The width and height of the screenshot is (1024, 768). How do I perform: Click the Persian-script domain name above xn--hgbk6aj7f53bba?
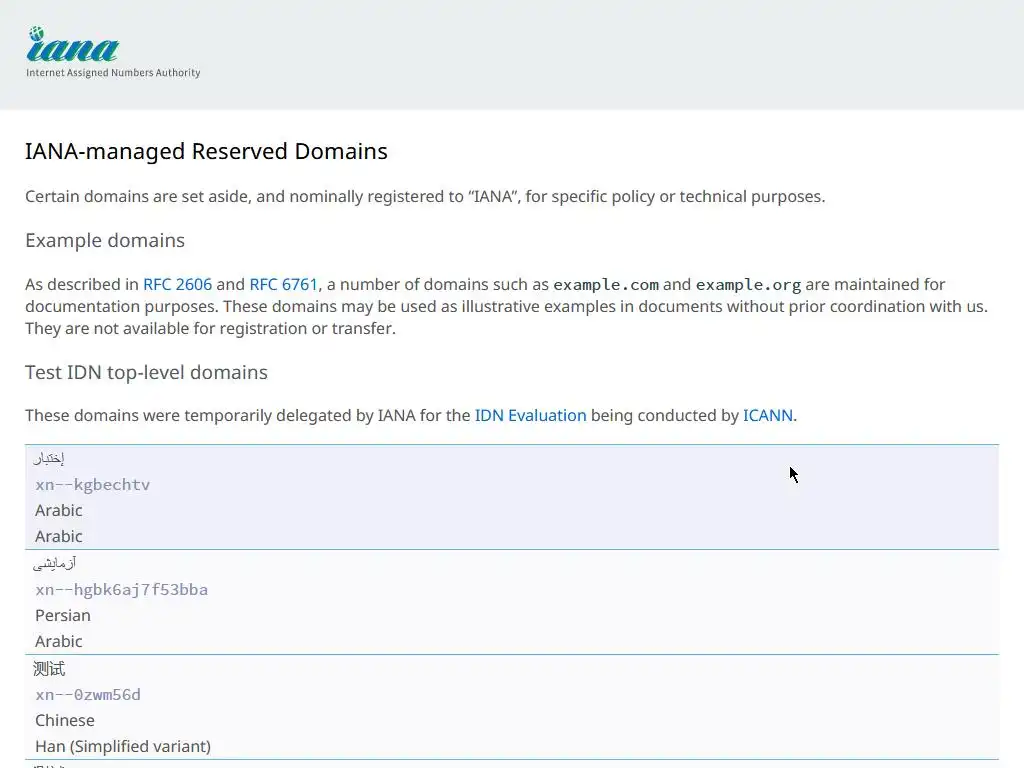(54, 564)
